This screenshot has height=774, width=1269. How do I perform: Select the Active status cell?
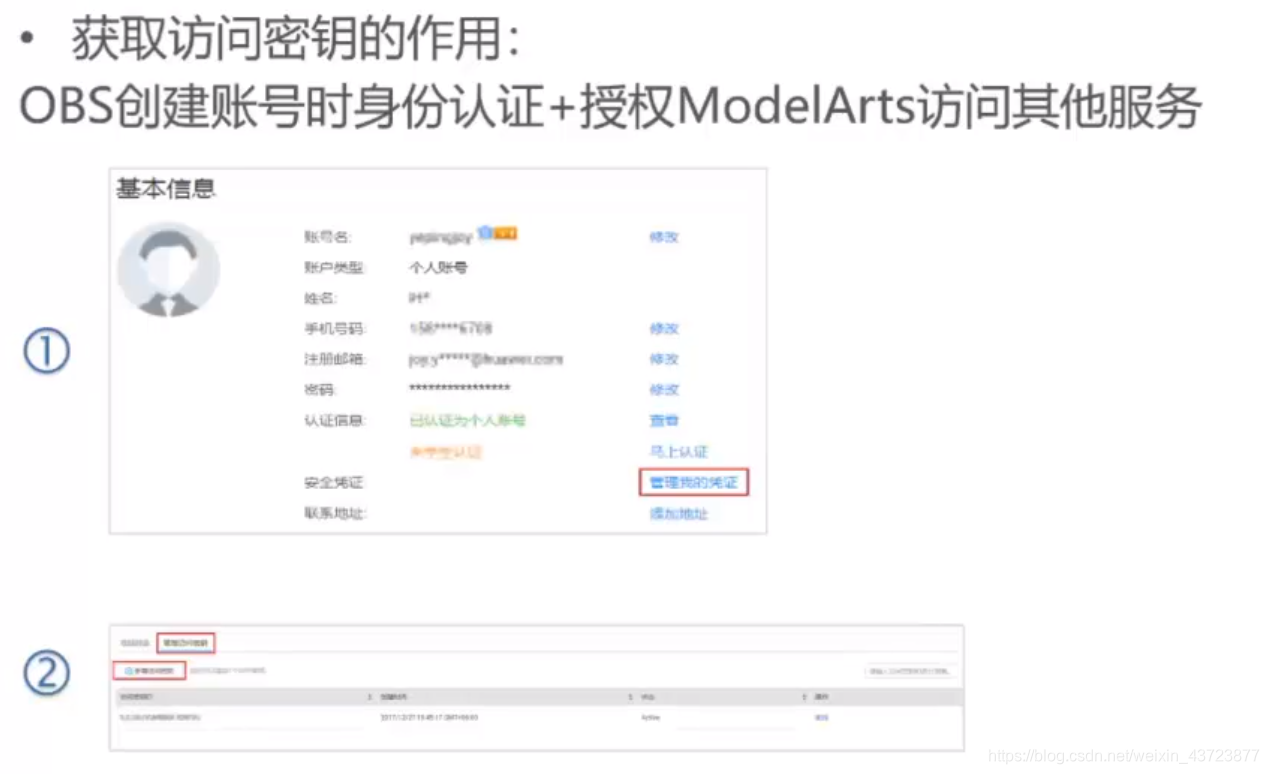pos(650,717)
